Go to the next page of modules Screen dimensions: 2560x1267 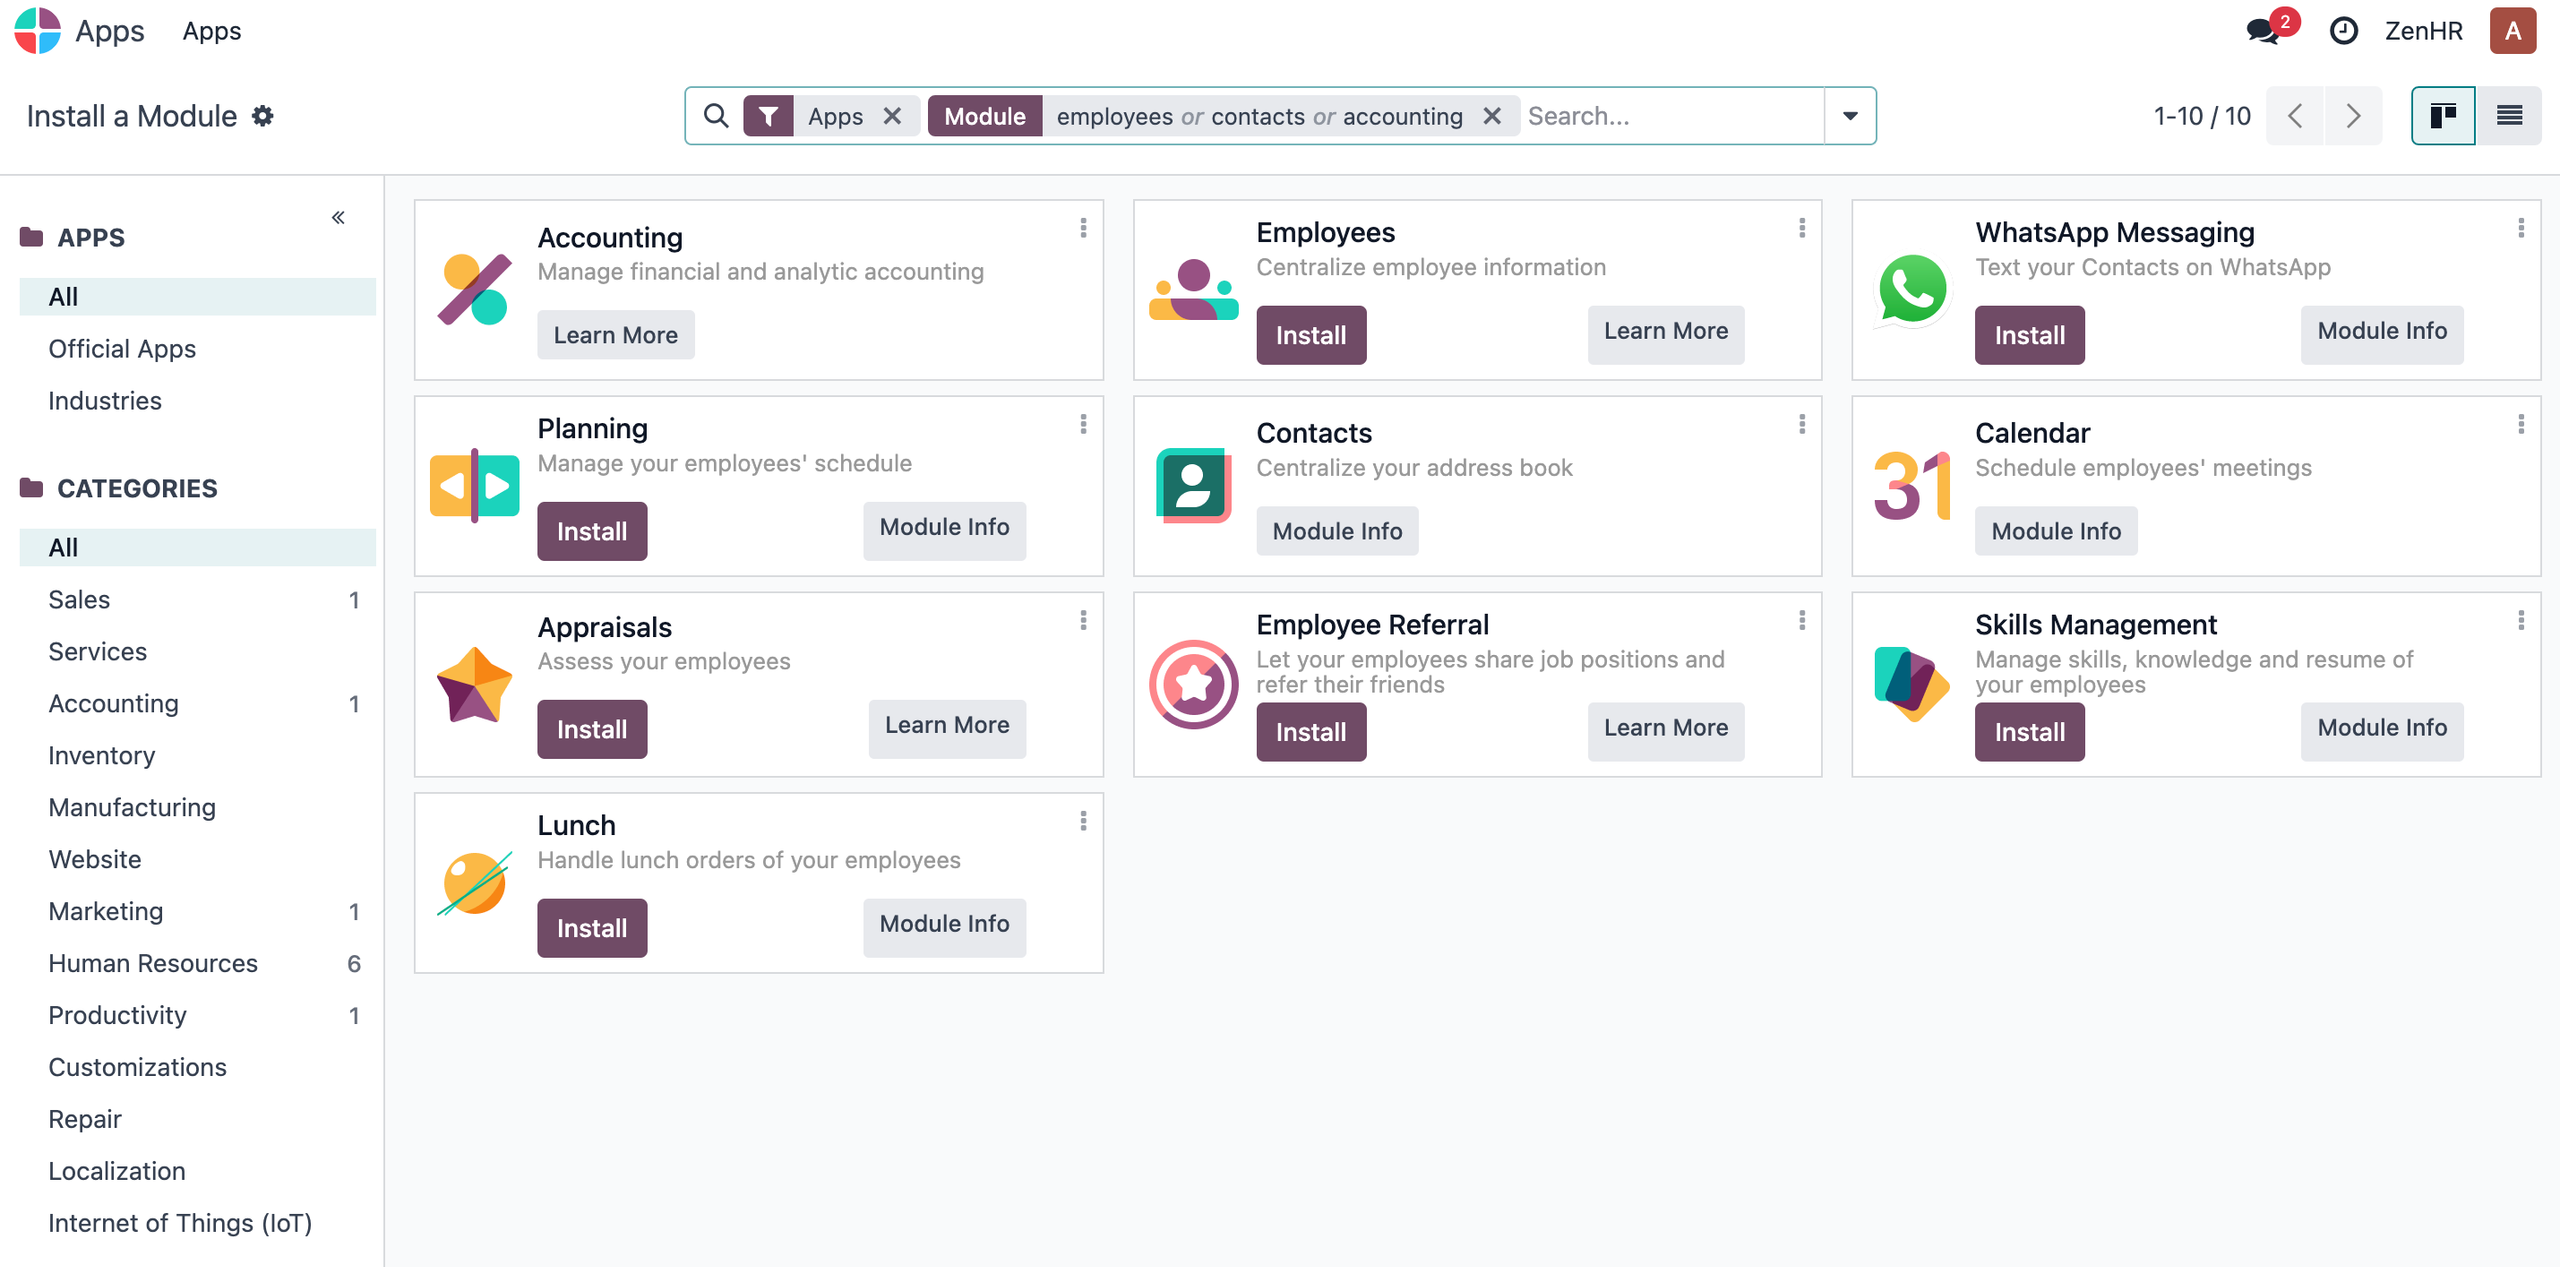coord(2353,116)
